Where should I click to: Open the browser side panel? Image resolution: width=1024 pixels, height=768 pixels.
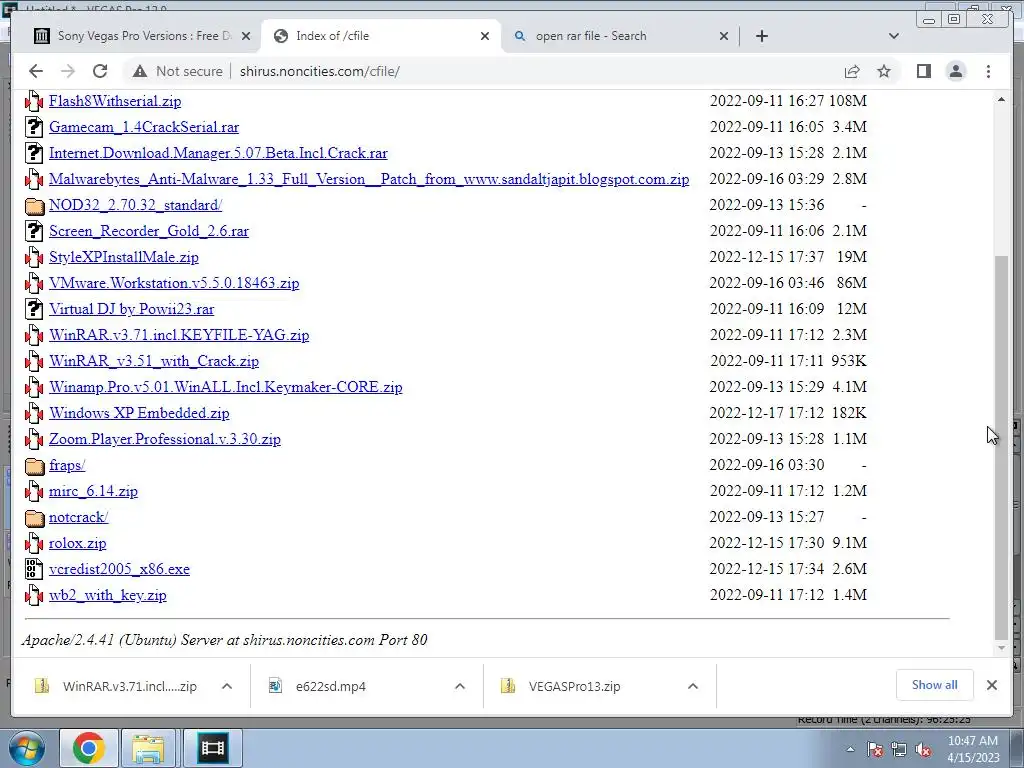[x=923, y=71]
